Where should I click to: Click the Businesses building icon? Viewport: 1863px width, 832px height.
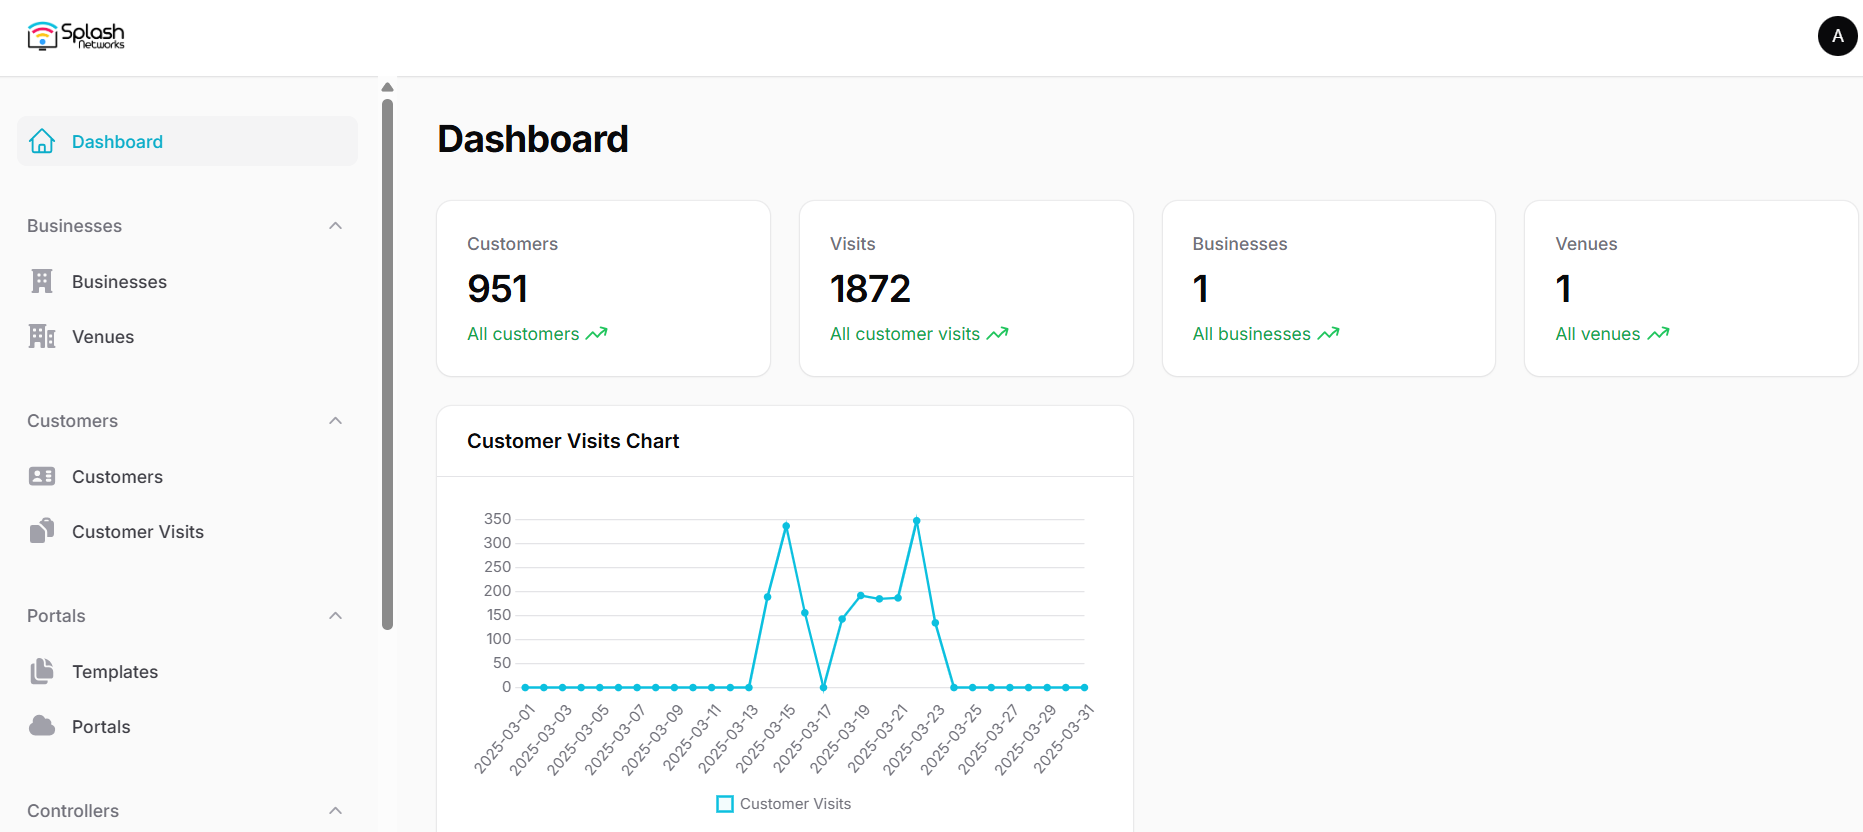(x=42, y=281)
